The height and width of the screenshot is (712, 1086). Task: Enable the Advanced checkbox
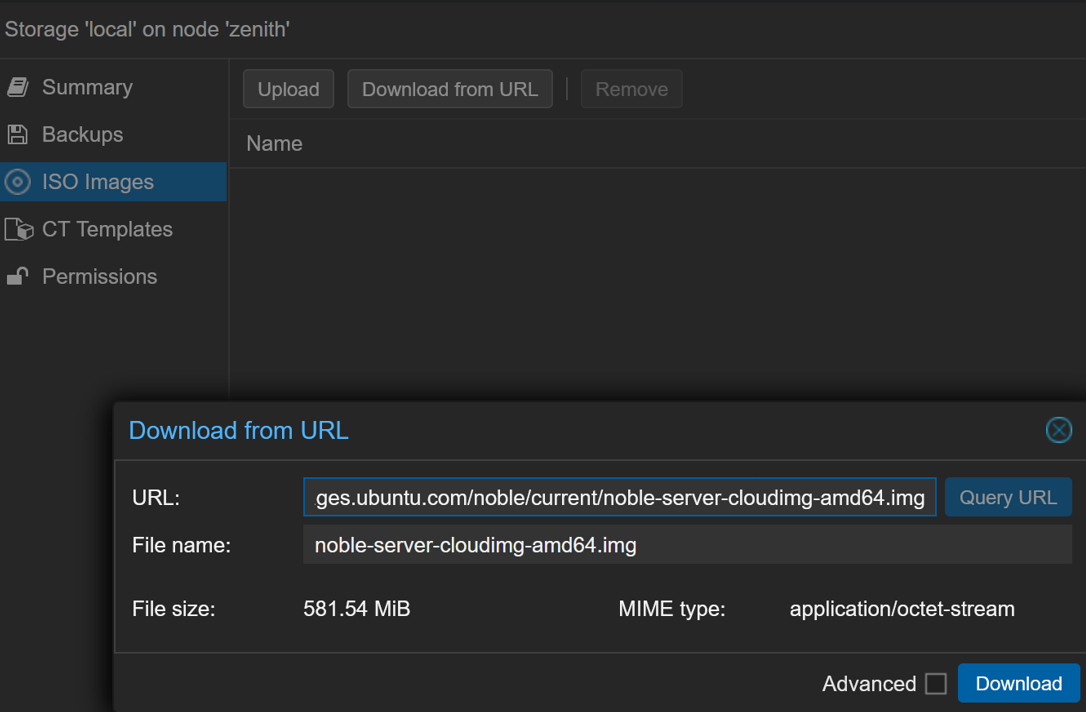tap(936, 684)
